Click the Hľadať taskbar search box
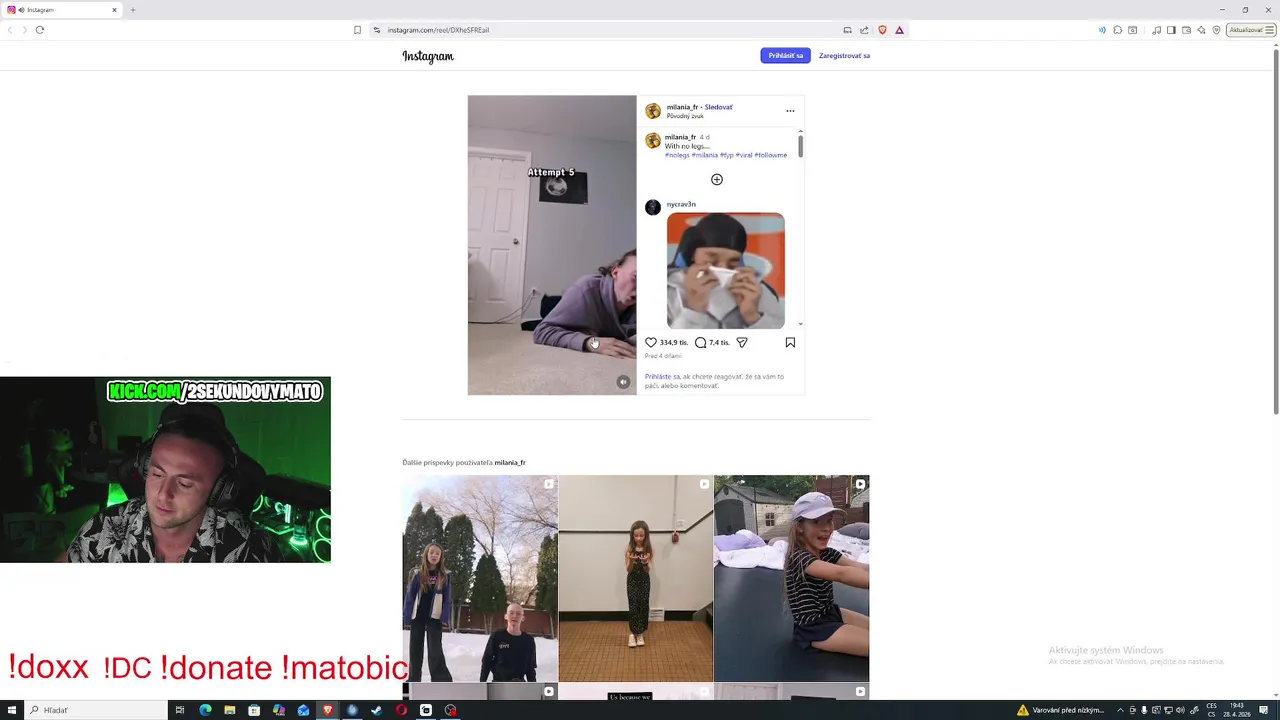Screen dimensions: 1280x720 click(96, 710)
